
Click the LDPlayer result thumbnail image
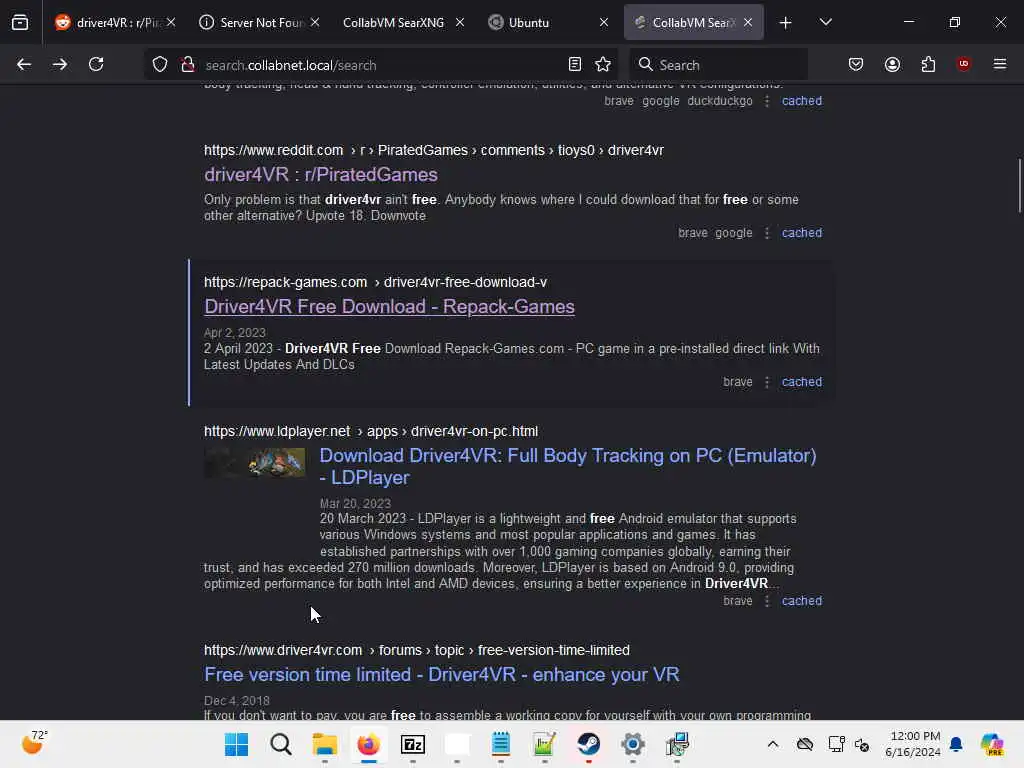pos(255,462)
